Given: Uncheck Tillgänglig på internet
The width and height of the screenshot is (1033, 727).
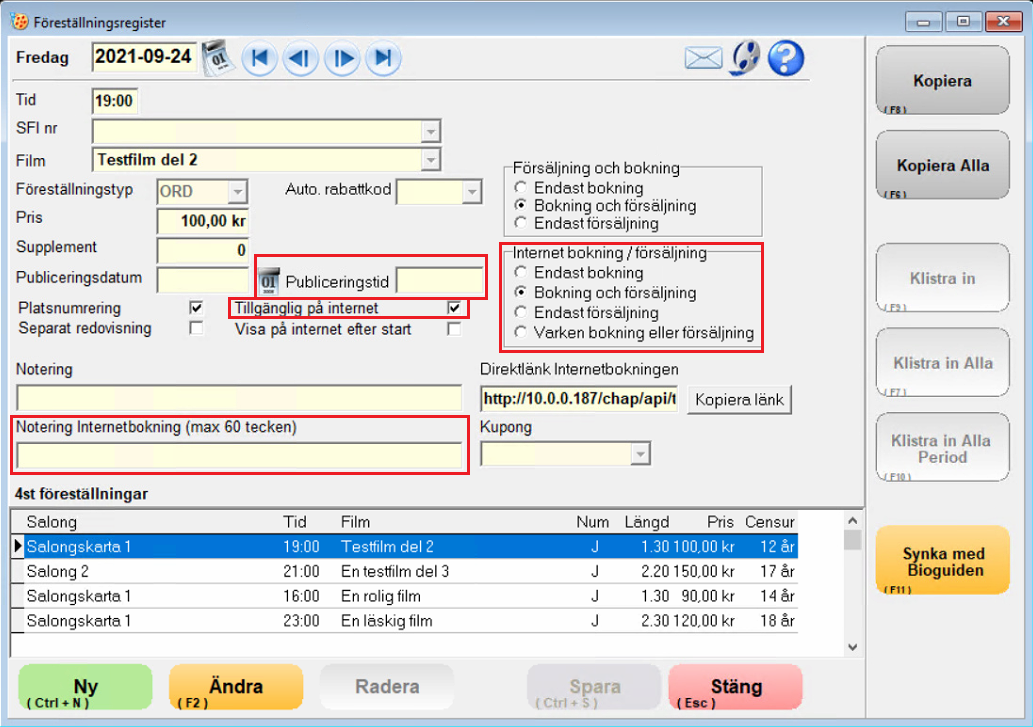Looking at the screenshot, I should tap(455, 308).
